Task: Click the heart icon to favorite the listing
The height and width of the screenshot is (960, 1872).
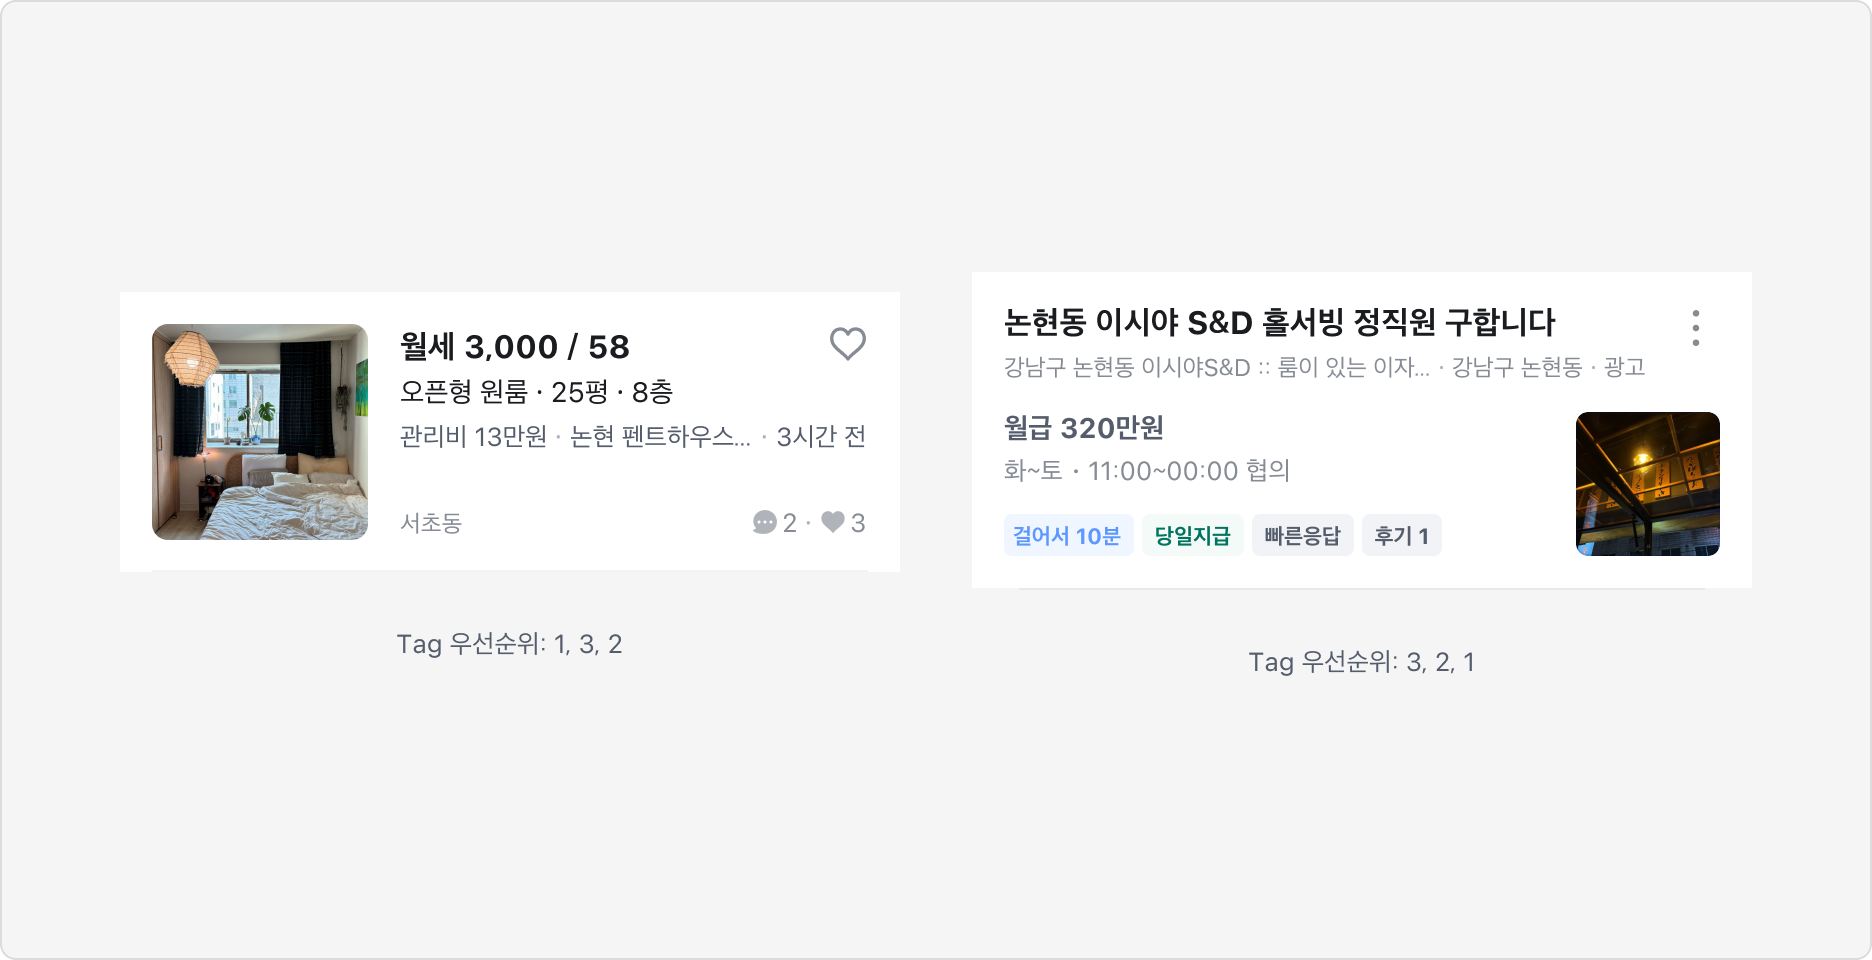Action: 847,344
